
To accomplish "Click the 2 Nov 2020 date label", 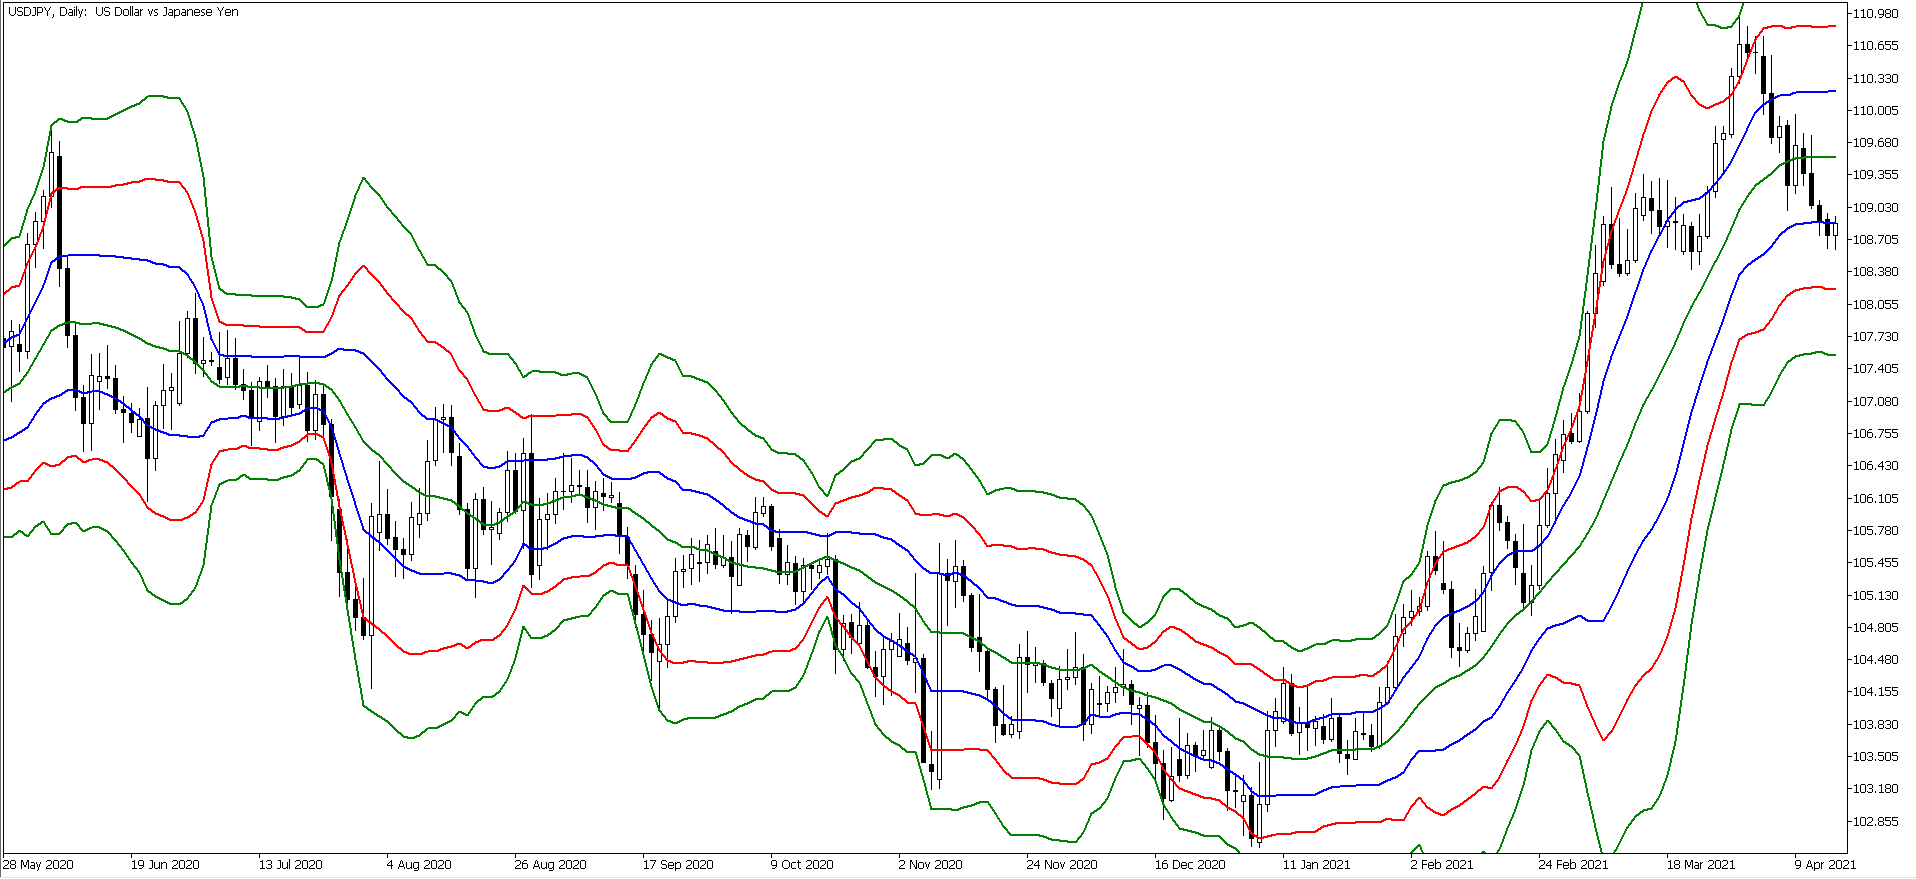I will click(x=930, y=865).
